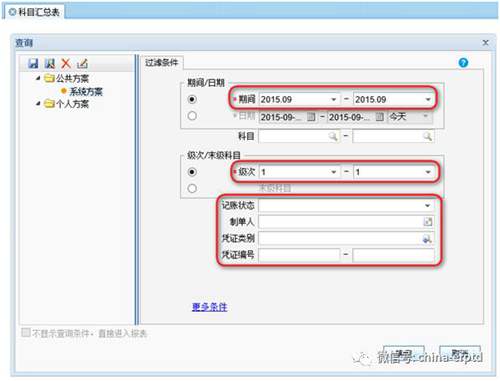The height and width of the screenshot is (381, 500).
Task: Click the second 科目 input field
Action: [x=393, y=136]
